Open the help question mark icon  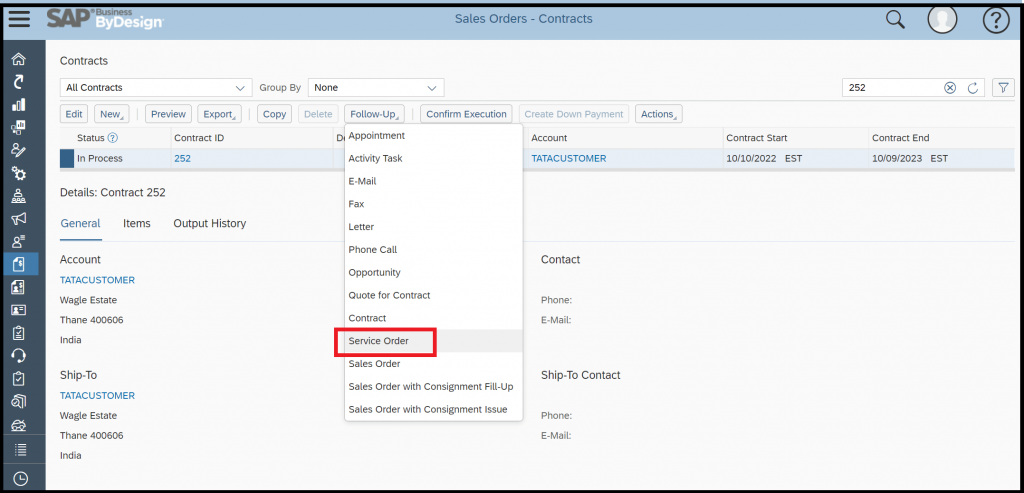click(996, 20)
